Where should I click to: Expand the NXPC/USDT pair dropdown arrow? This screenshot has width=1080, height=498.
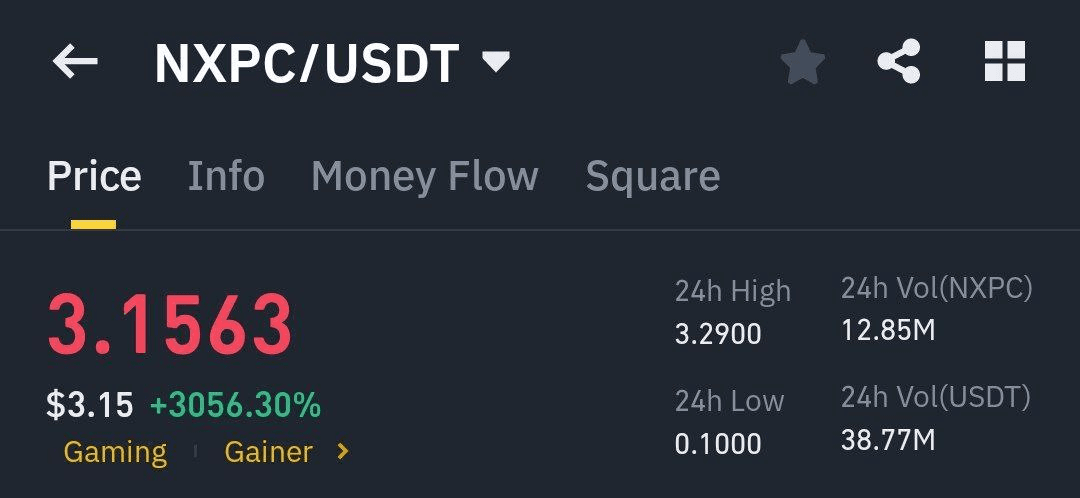(496, 63)
